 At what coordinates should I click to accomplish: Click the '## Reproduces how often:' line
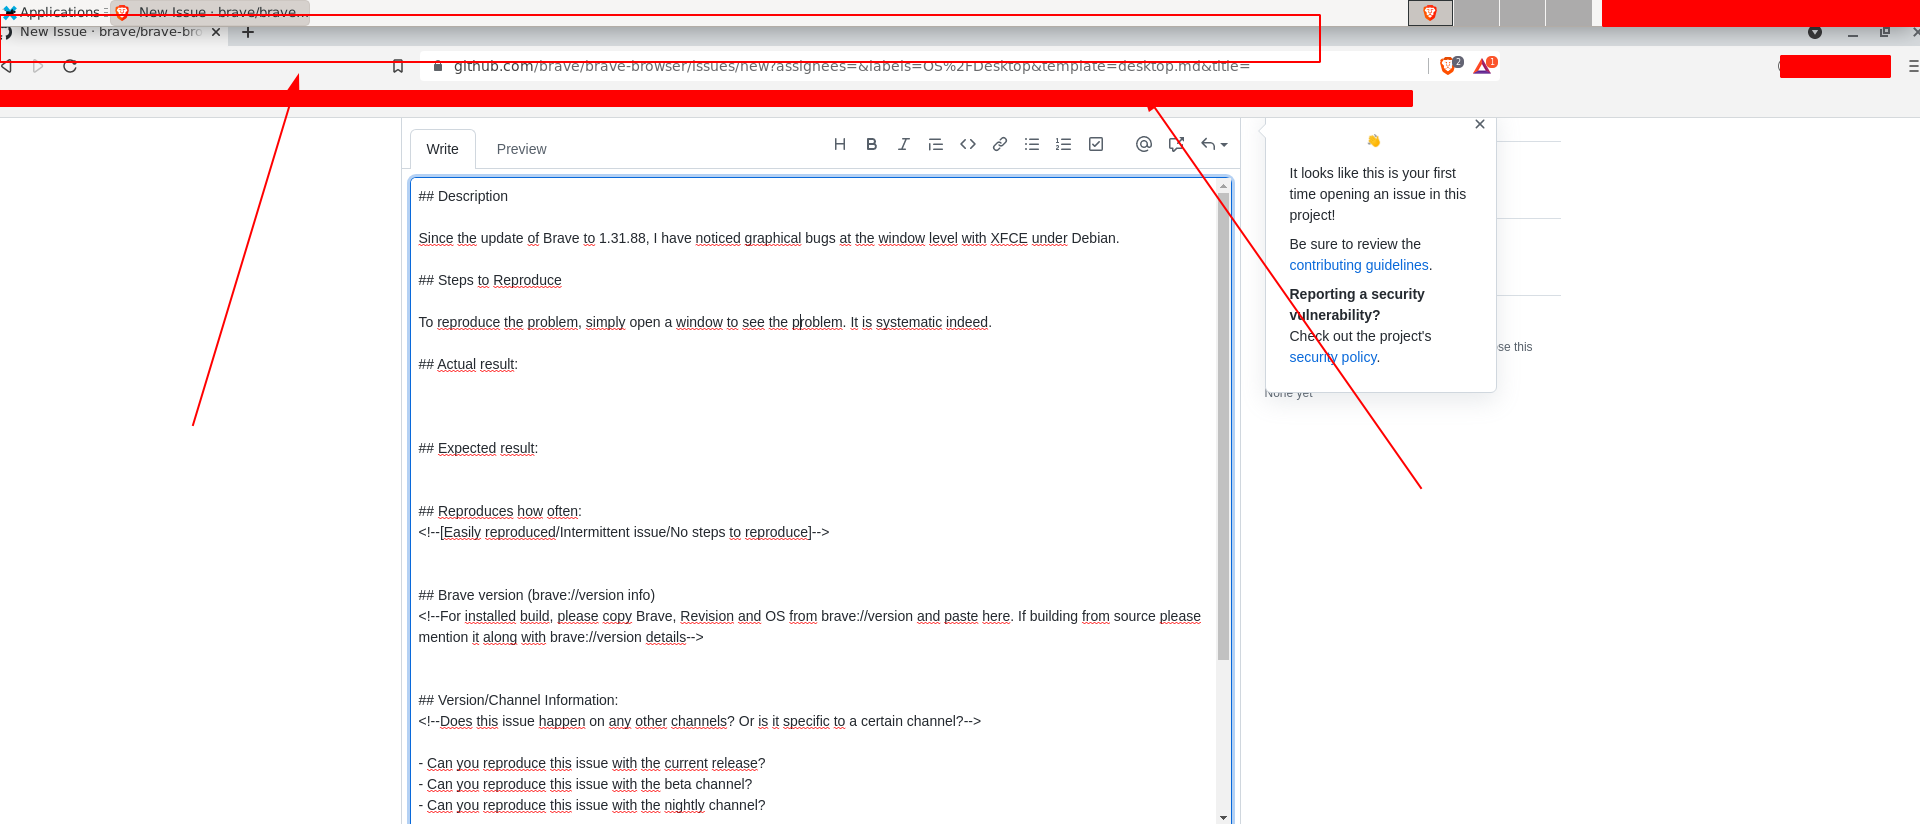click(500, 511)
